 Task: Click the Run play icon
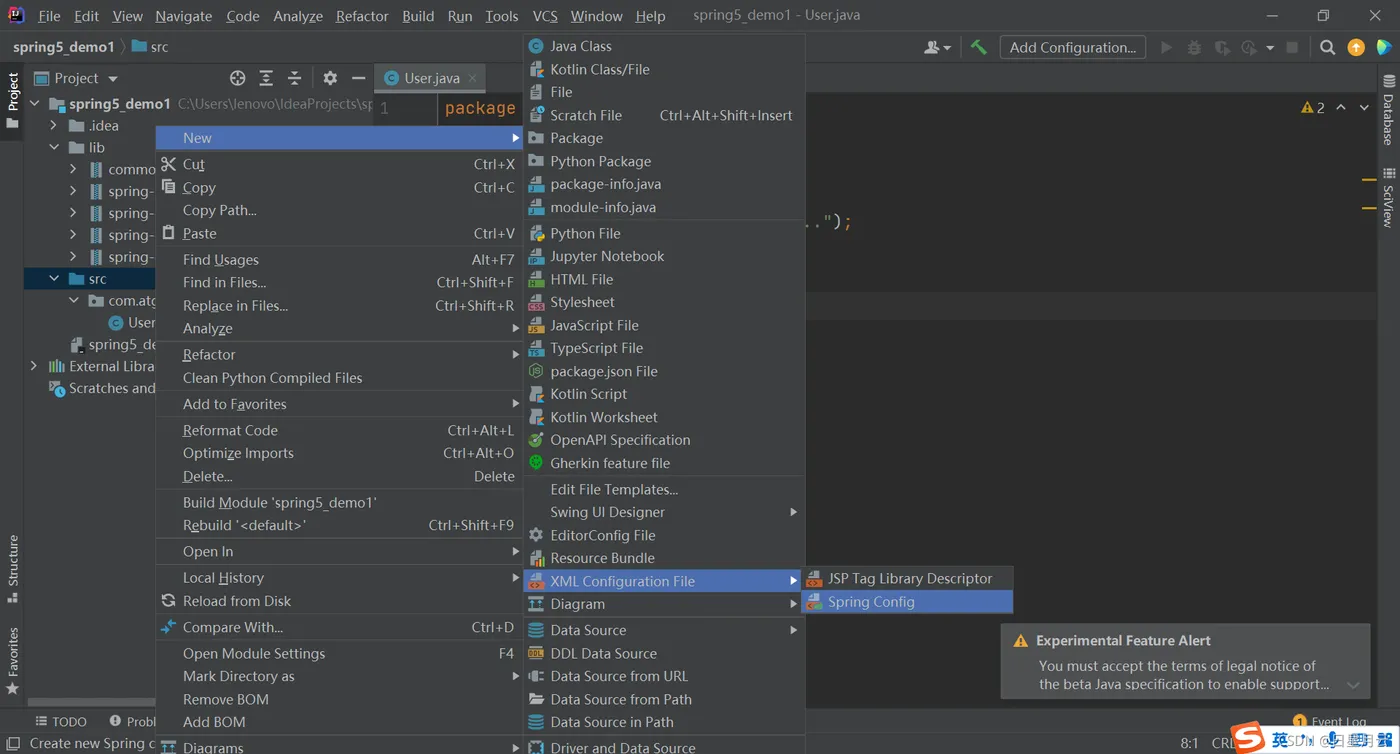[x=1166, y=47]
